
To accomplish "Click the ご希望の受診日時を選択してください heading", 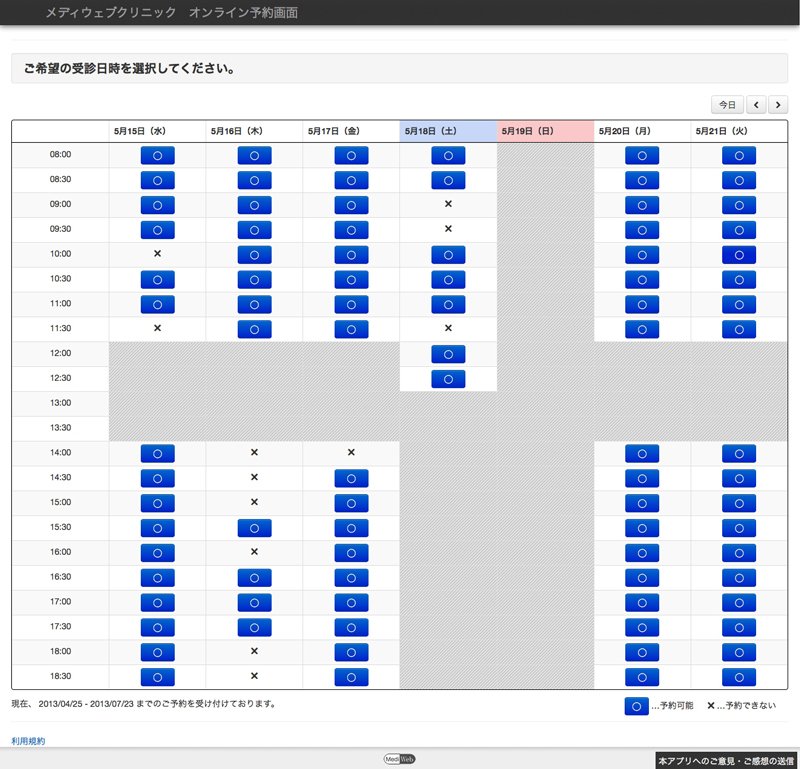I will point(130,68).
